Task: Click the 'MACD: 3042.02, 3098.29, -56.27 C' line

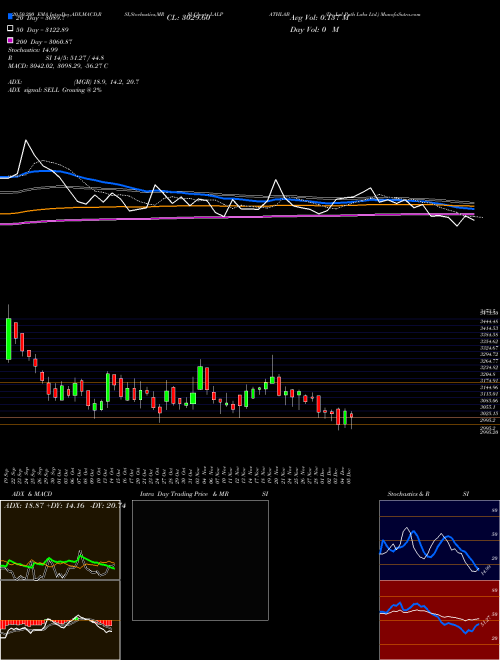Action: pos(58,66)
